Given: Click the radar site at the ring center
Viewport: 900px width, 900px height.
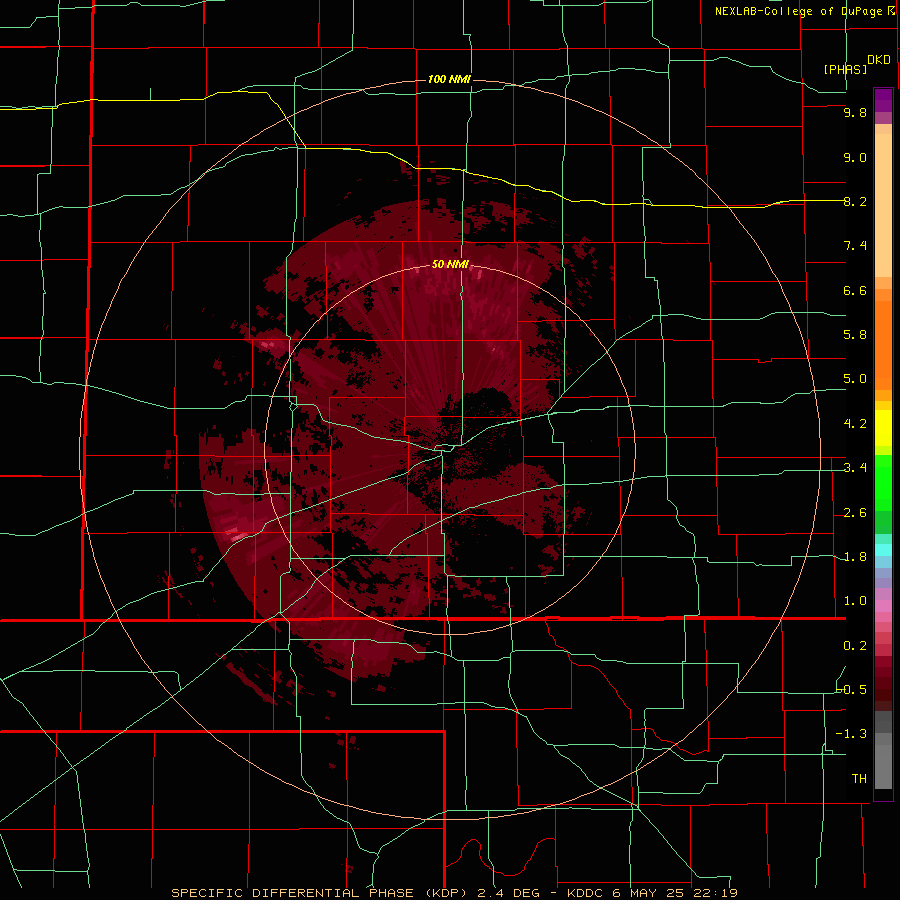Looking at the screenshot, I should tap(450, 450).
